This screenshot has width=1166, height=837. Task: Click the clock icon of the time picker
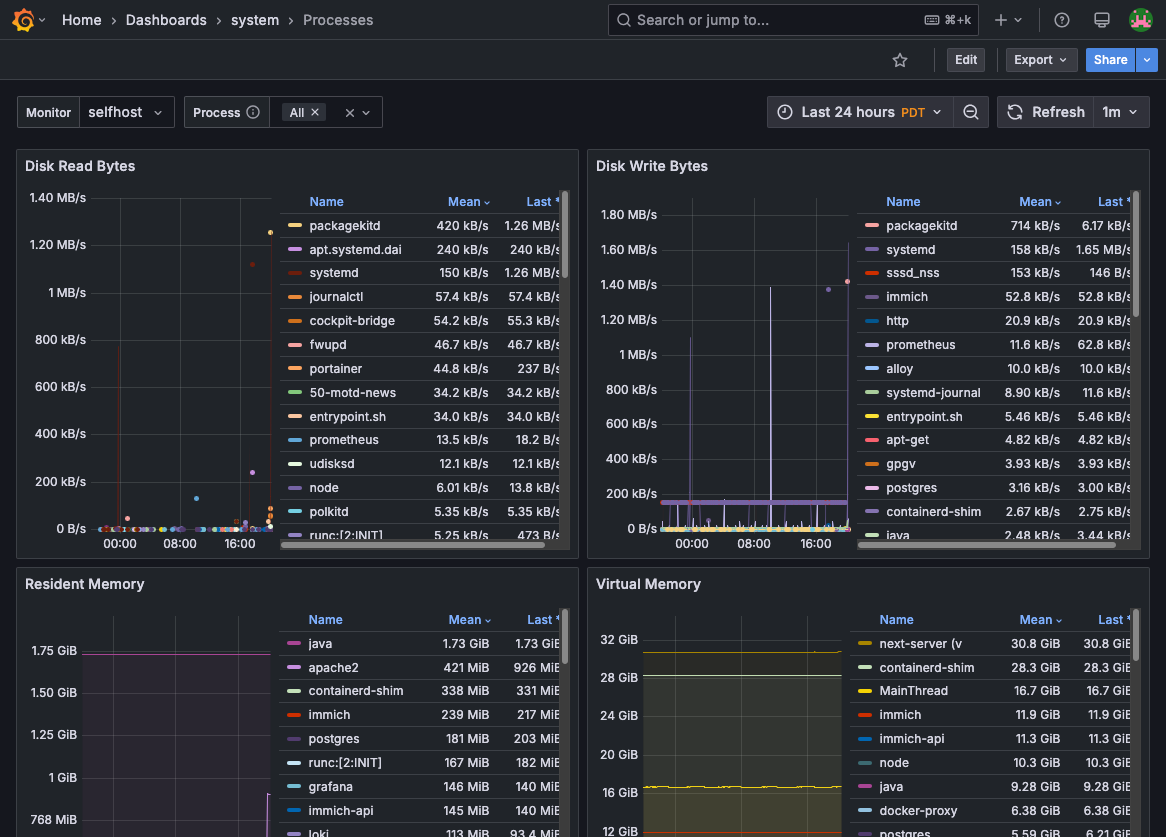(785, 112)
